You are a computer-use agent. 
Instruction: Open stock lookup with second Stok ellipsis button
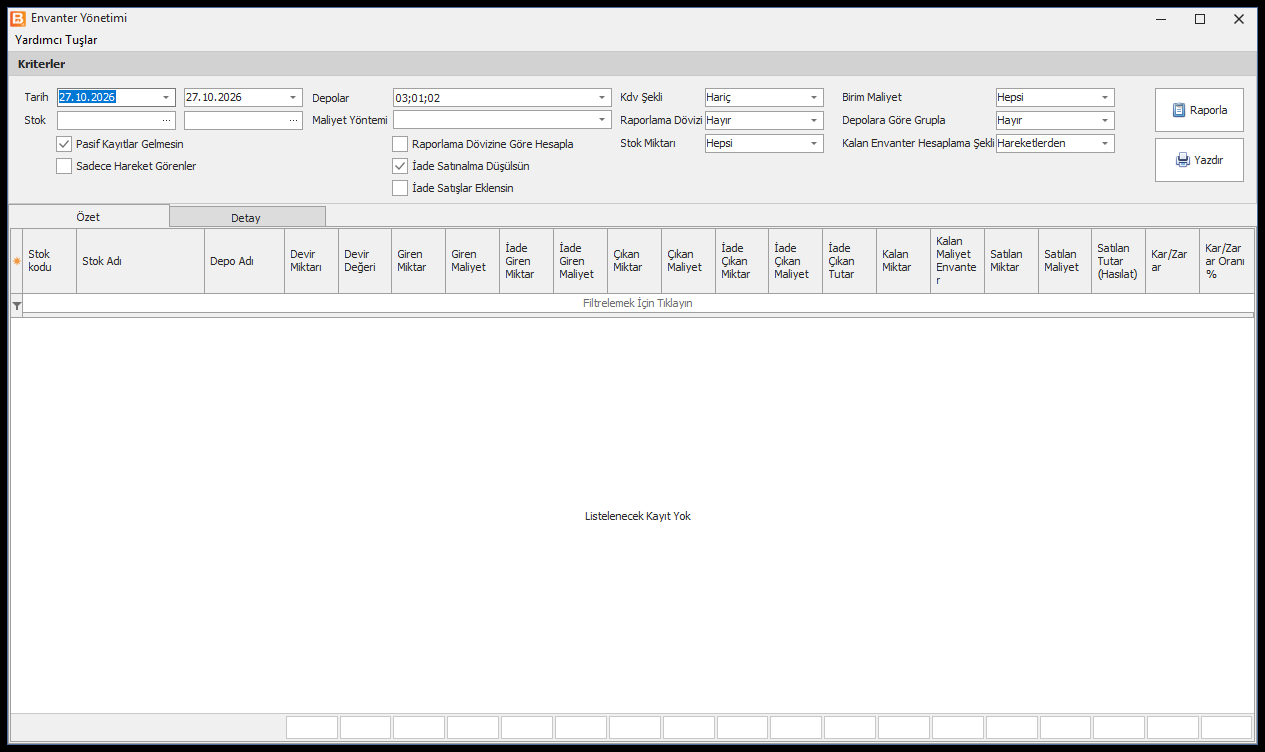(x=293, y=120)
